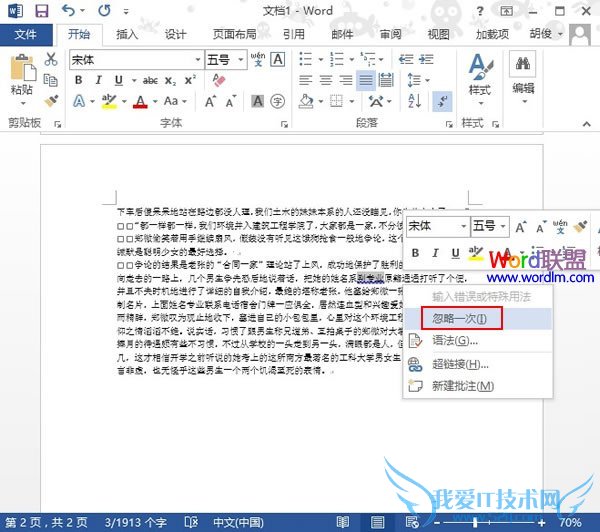Toggle Bold in the ribbon

click(79, 80)
